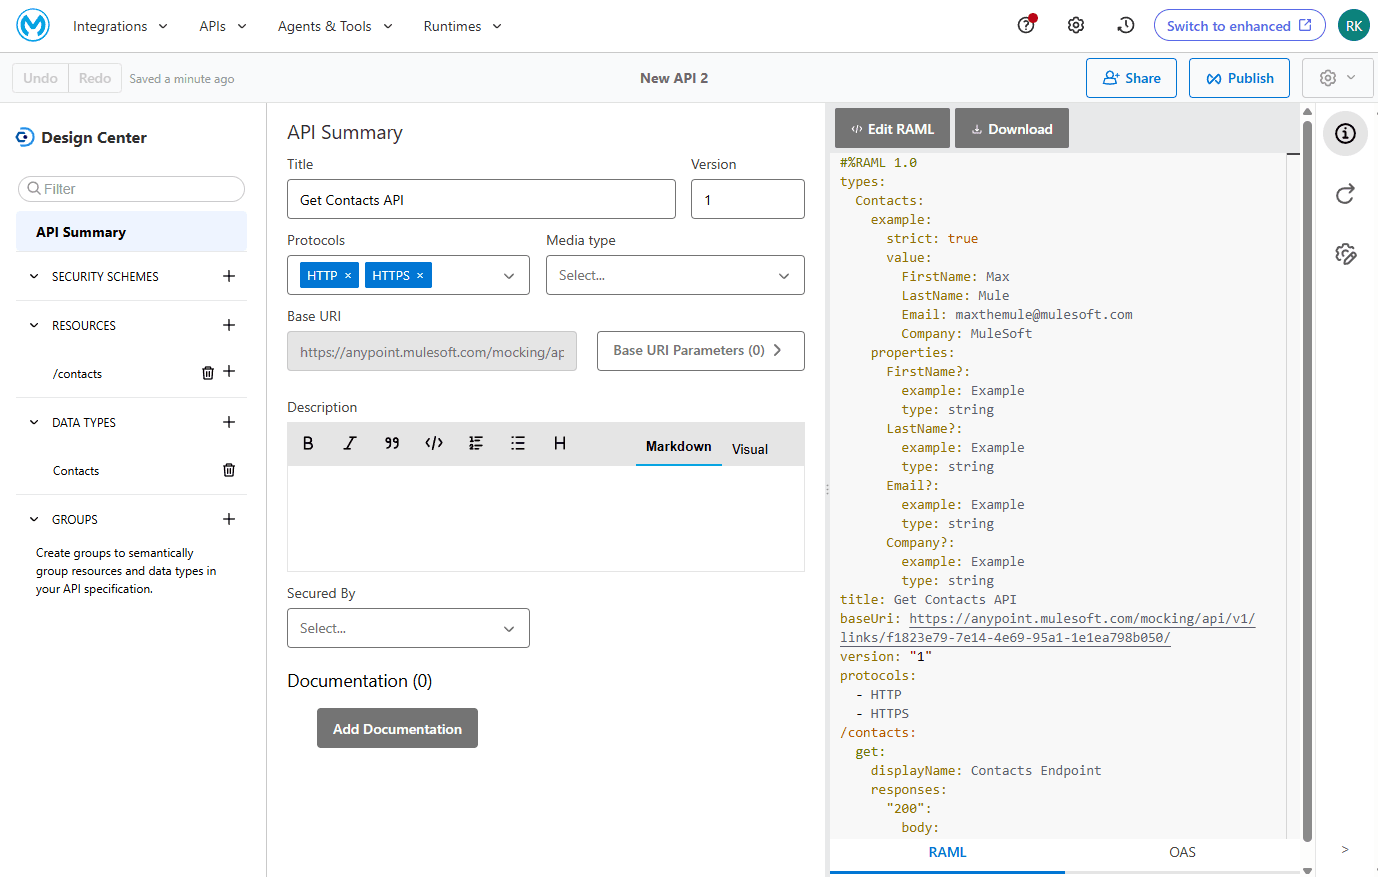The height and width of the screenshot is (877, 1378).
Task: Switch to the OAS tab
Action: 1182,852
